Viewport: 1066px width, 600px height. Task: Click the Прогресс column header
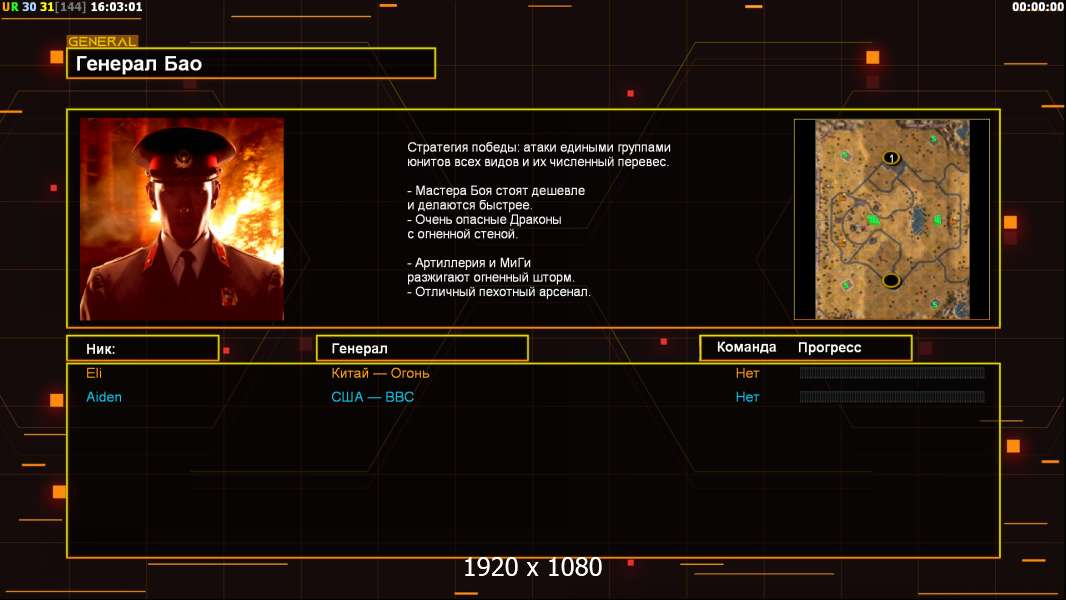(x=829, y=347)
